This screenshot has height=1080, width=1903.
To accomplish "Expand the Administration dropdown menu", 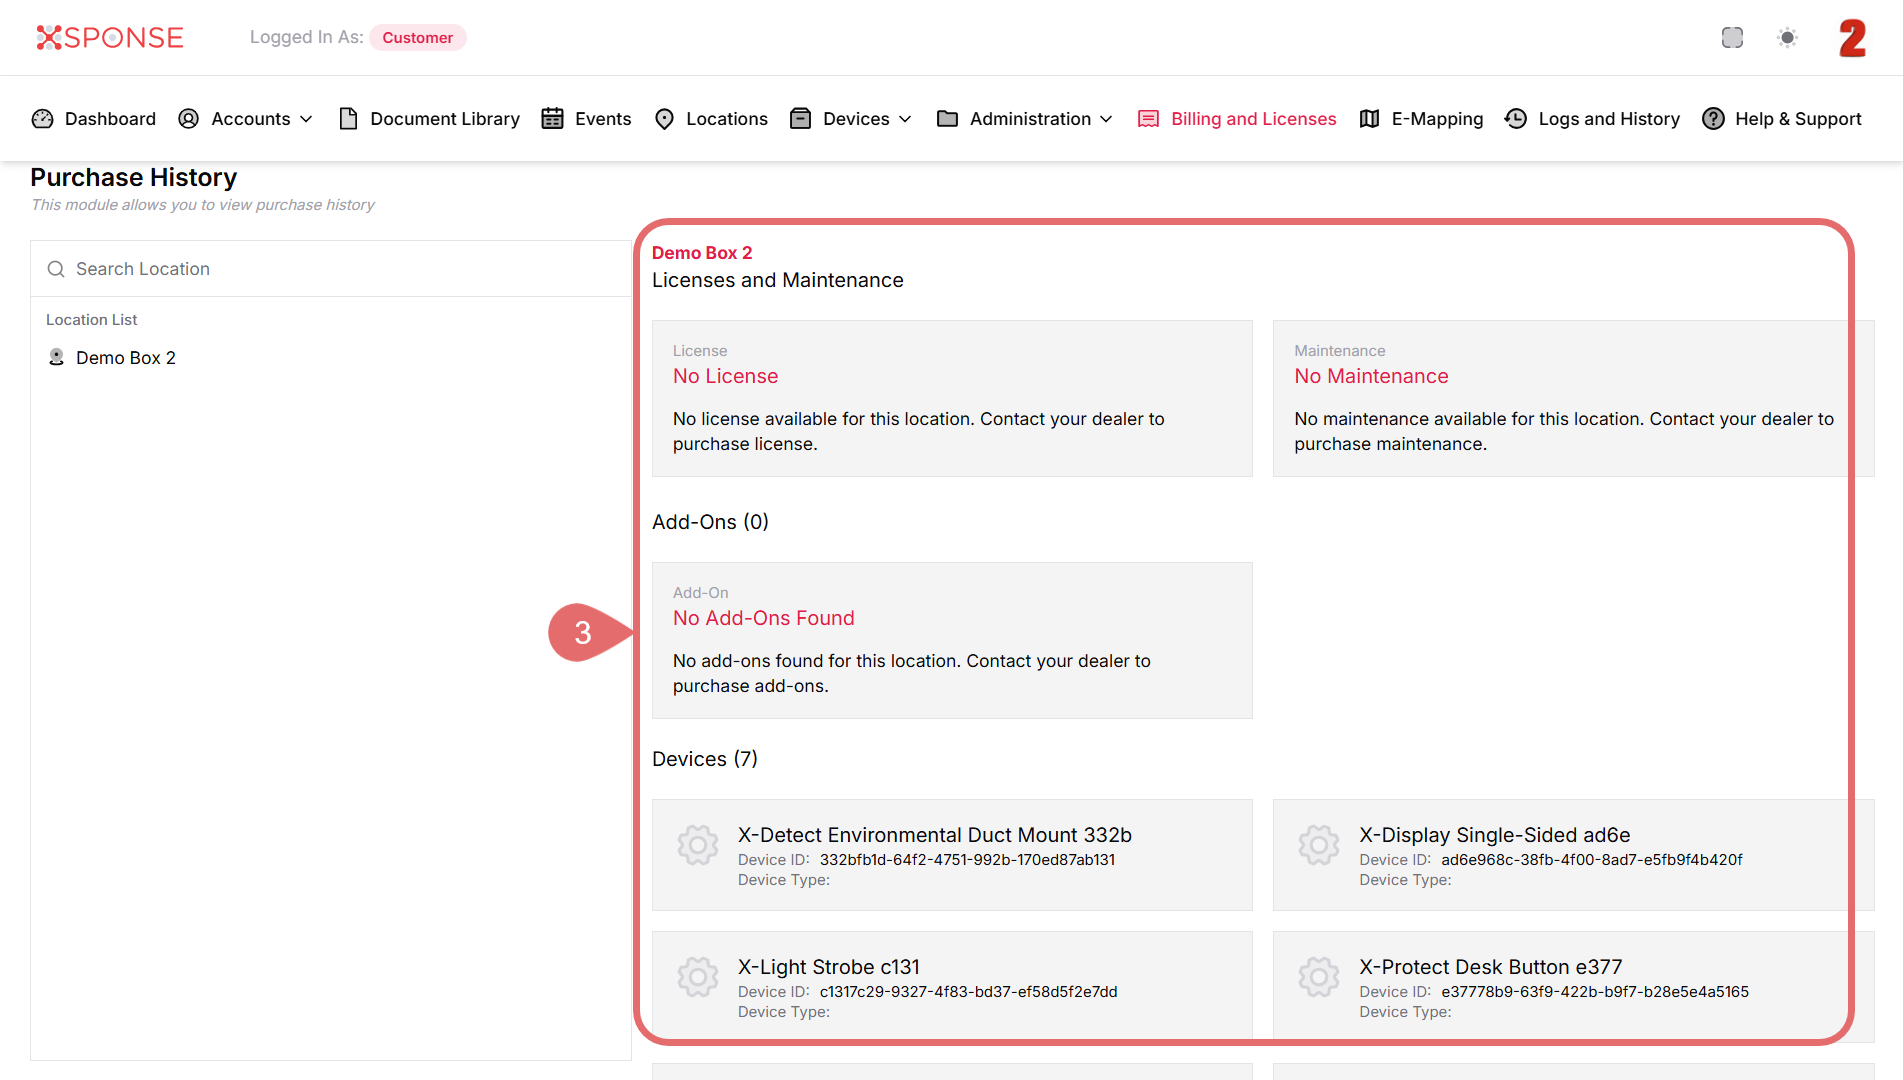I will pos(1025,119).
